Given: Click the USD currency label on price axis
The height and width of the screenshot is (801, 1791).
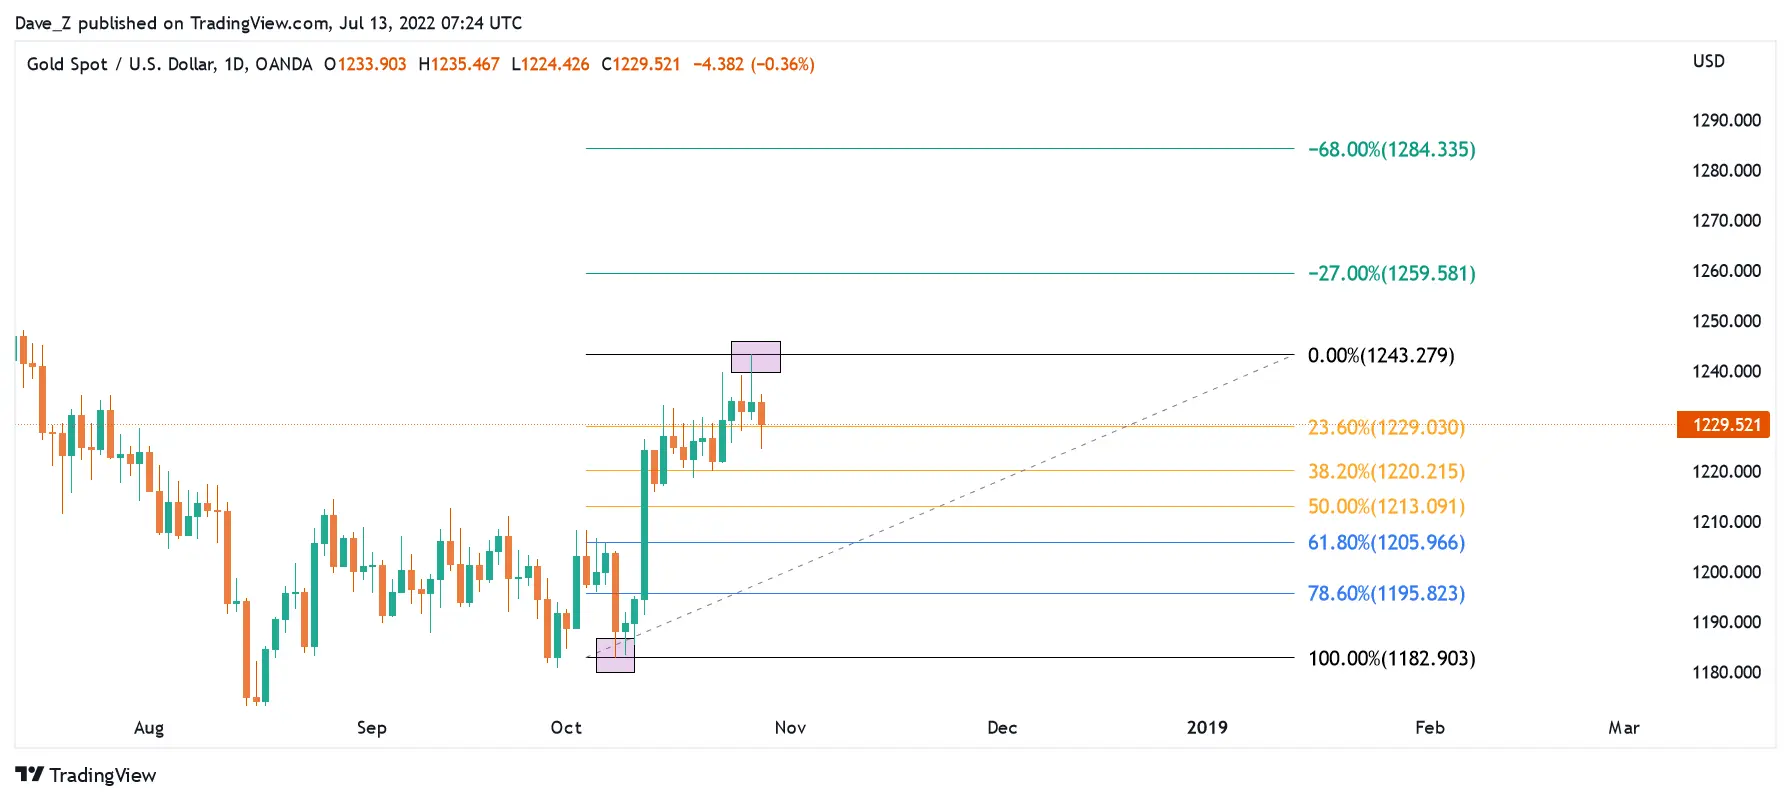Looking at the screenshot, I should (x=1708, y=62).
